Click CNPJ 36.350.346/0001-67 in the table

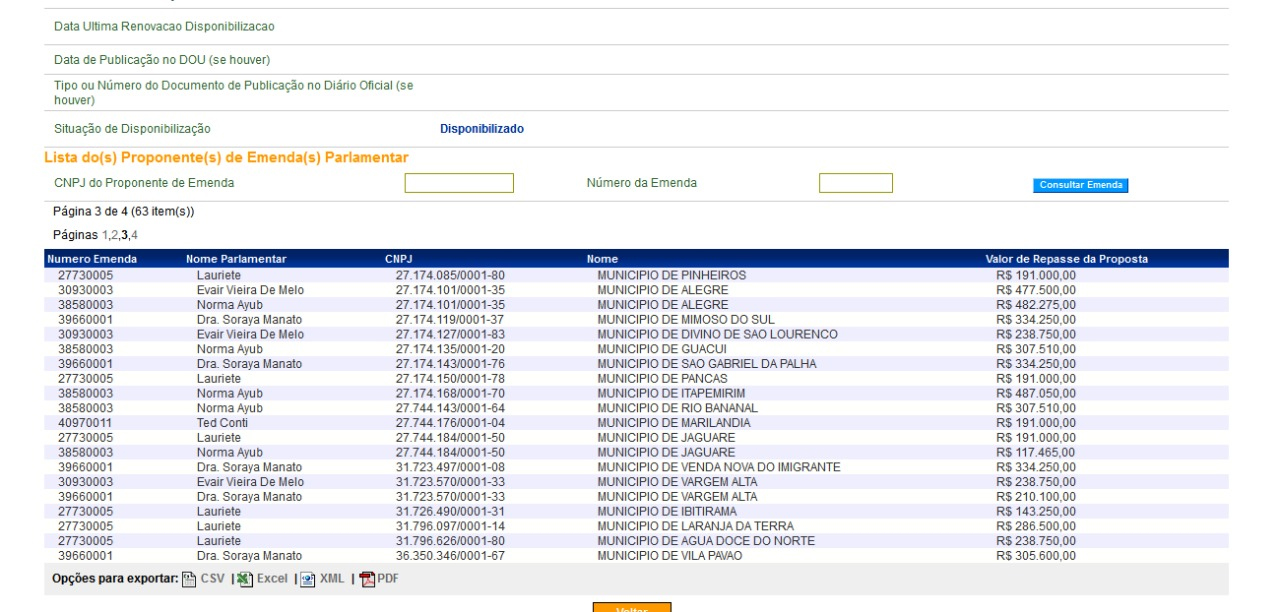(450, 555)
